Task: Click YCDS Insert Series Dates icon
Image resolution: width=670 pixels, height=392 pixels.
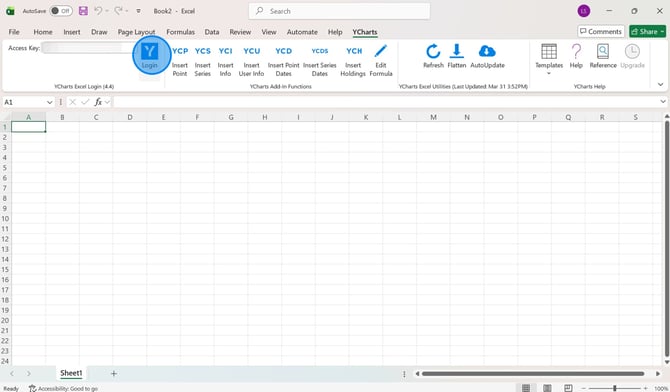Action: pos(320,51)
